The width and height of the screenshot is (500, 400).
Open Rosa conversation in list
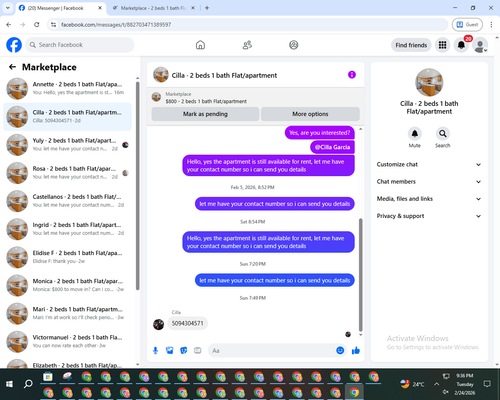(68, 173)
